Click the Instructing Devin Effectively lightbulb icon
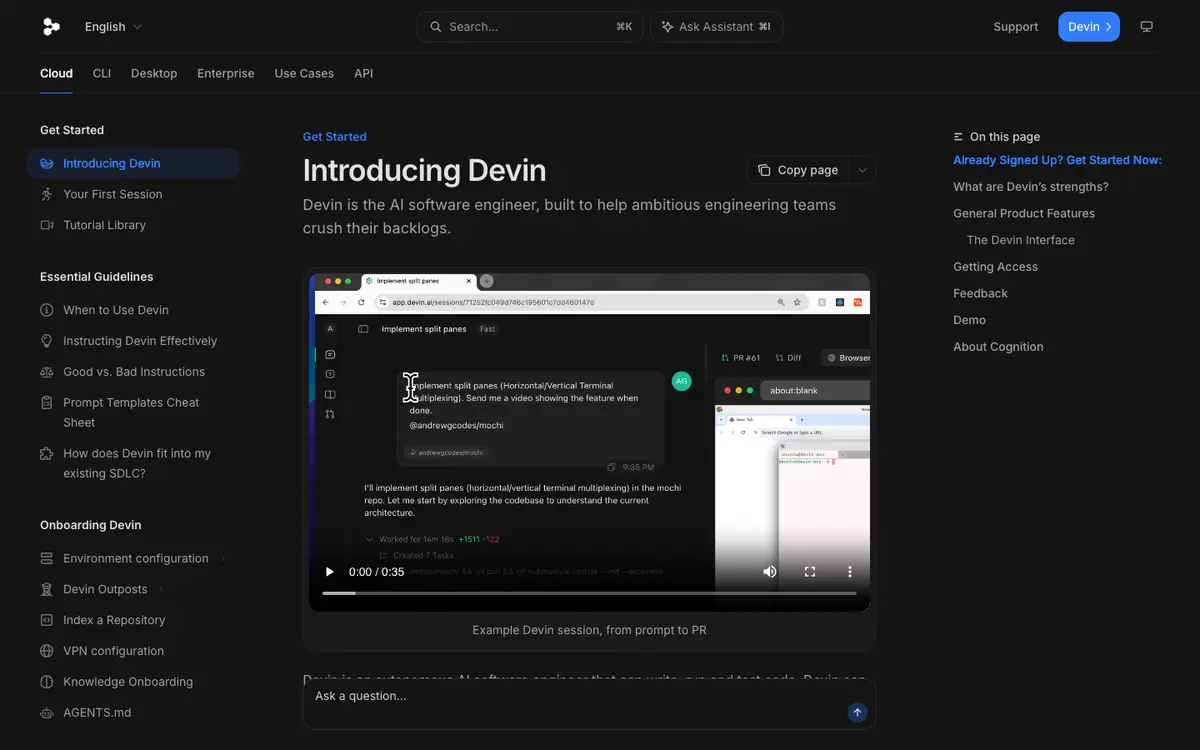The height and width of the screenshot is (750, 1200). pyautogui.click(x=47, y=341)
